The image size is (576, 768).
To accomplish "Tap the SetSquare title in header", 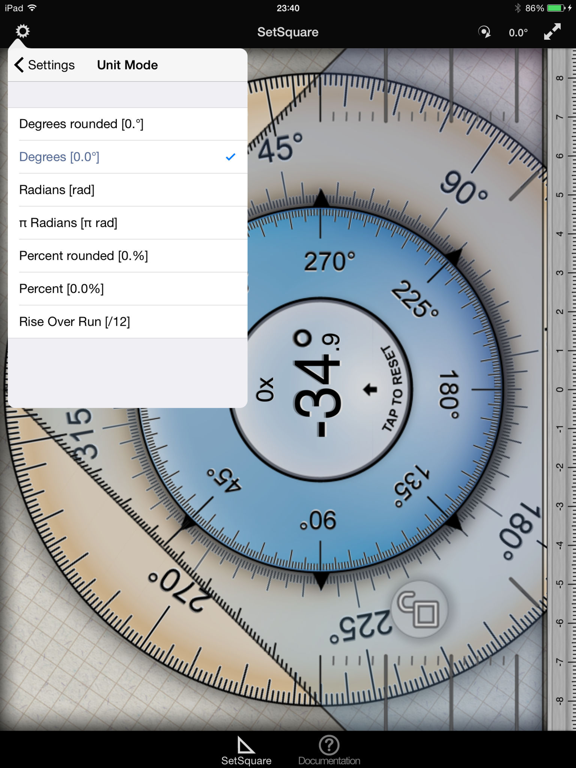I will (288, 32).
